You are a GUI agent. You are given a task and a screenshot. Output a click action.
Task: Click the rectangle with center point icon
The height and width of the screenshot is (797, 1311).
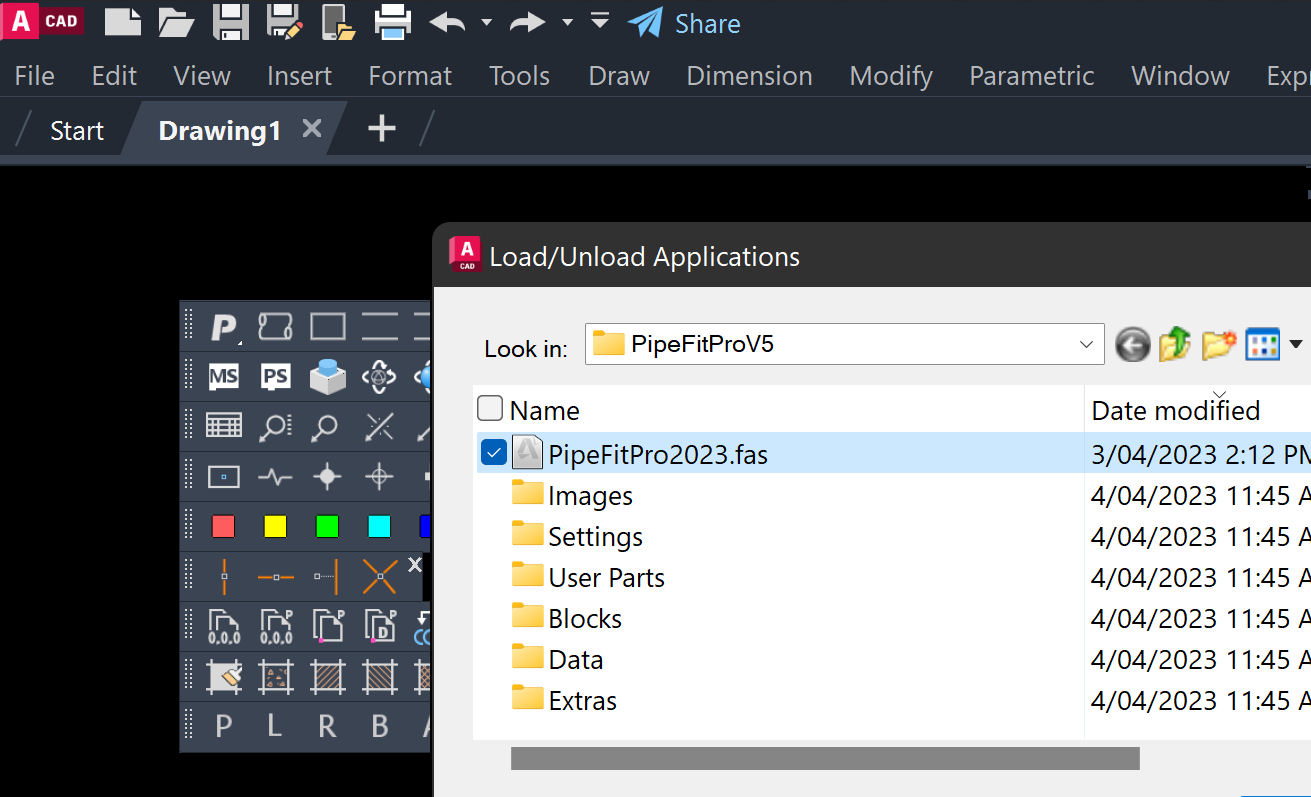pos(224,476)
